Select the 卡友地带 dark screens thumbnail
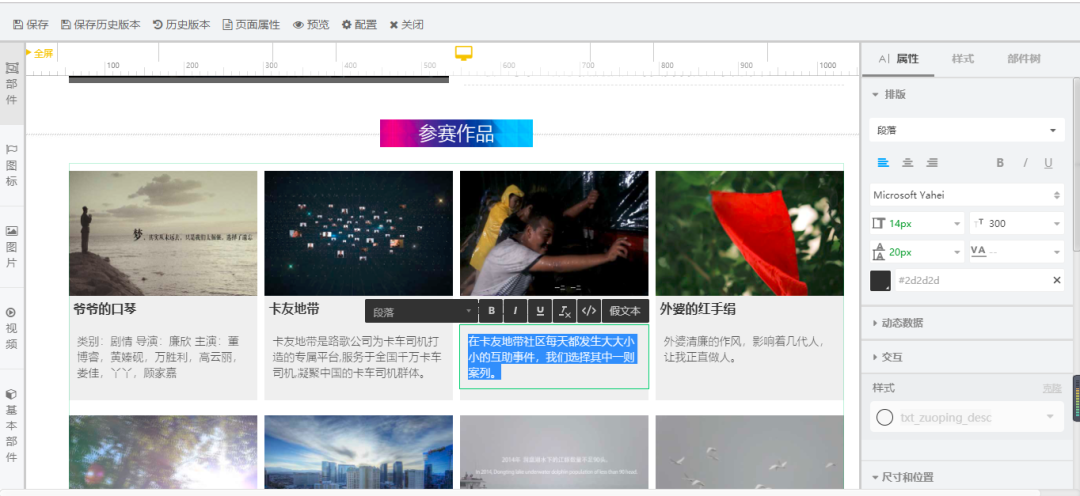Screen dimensions: 1080x496 pyautogui.click(x=358, y=233)
